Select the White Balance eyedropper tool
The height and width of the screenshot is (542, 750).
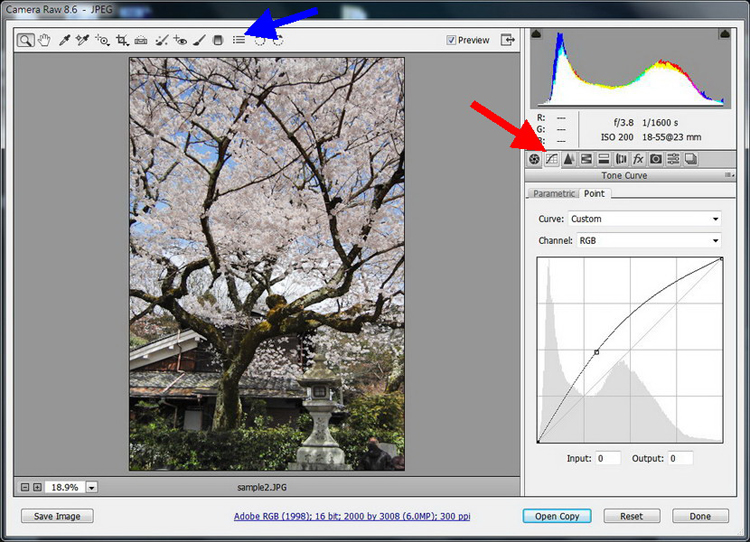coord(64,40)
